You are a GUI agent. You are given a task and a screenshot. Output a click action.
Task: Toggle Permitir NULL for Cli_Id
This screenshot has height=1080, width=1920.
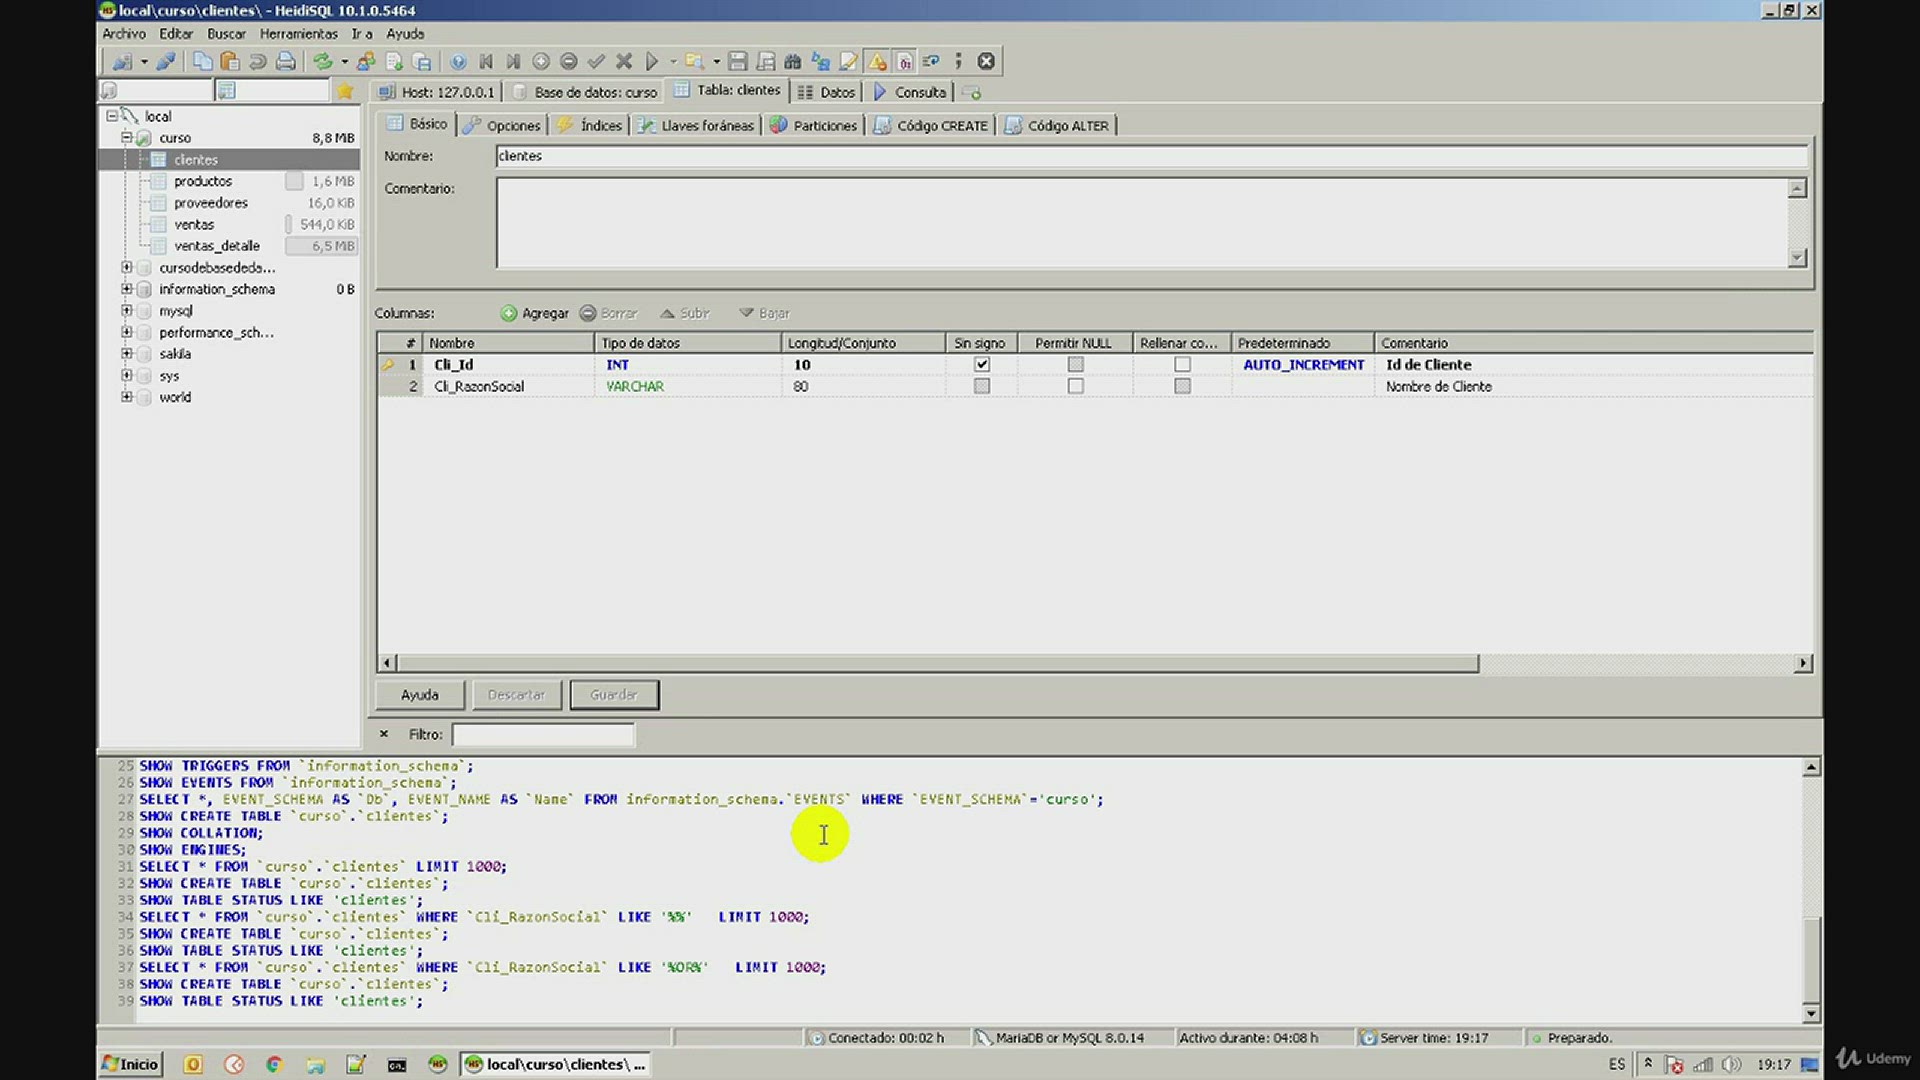[x=1075, y=365]
